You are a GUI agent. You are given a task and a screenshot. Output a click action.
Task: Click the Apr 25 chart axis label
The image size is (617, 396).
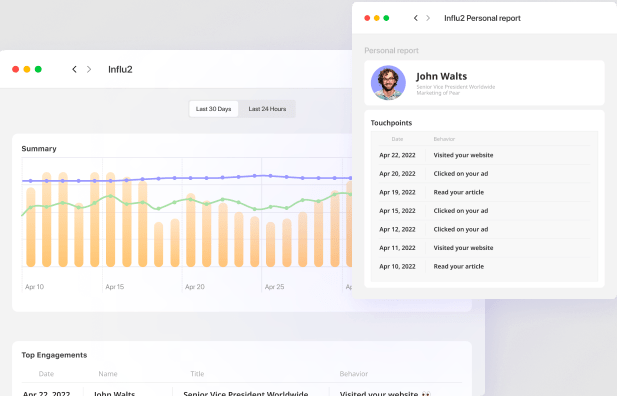click(x=274, y=287)
